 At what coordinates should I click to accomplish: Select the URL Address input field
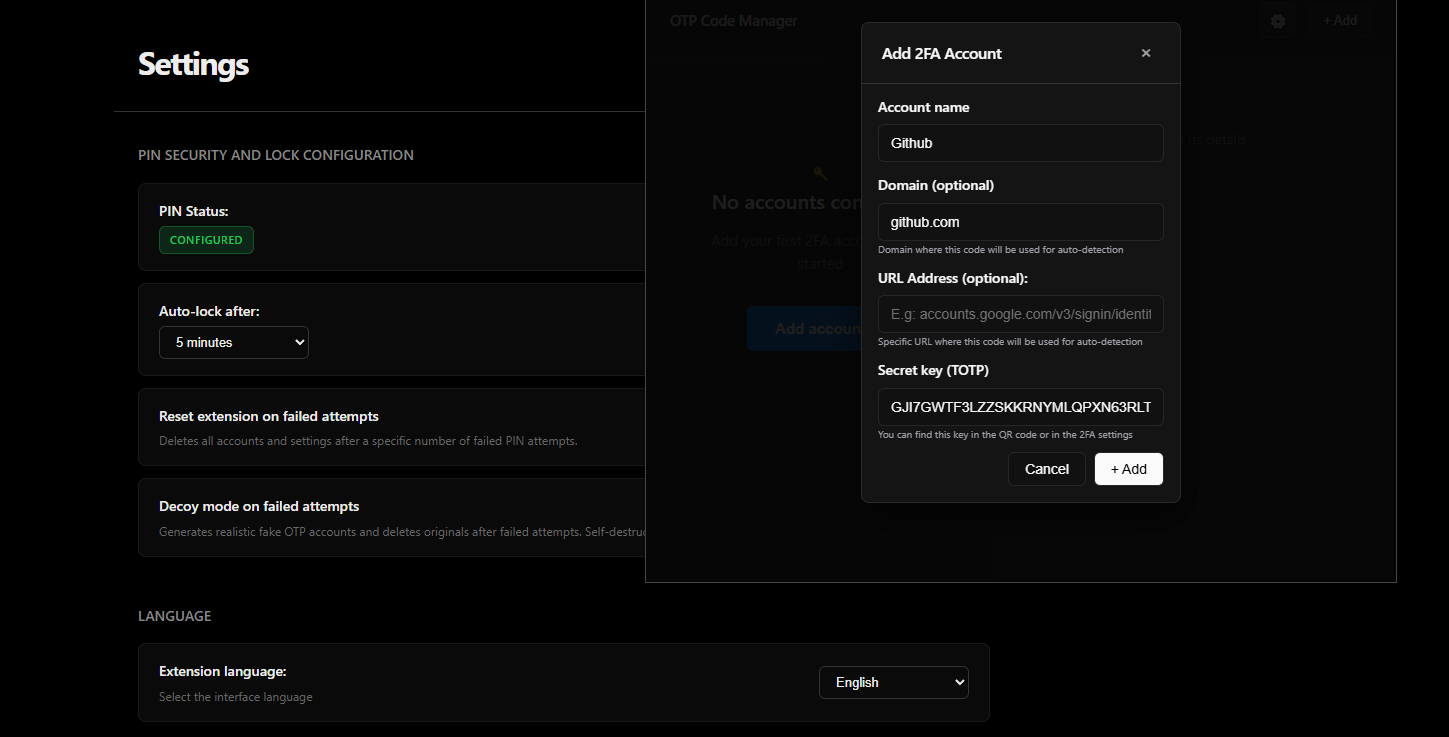1020,314
